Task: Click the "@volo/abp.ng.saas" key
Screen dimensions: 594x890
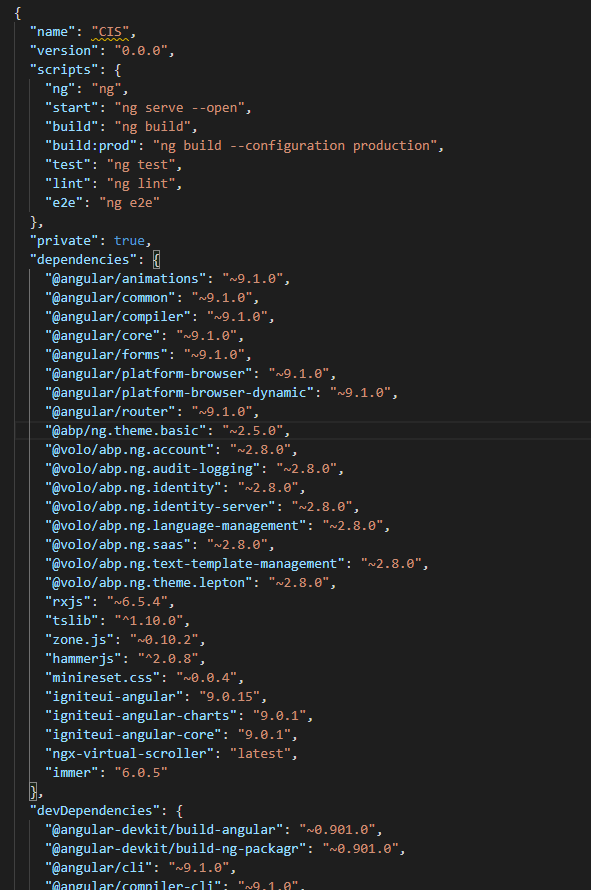Action: pyautogui.click(x=117, y=545)
